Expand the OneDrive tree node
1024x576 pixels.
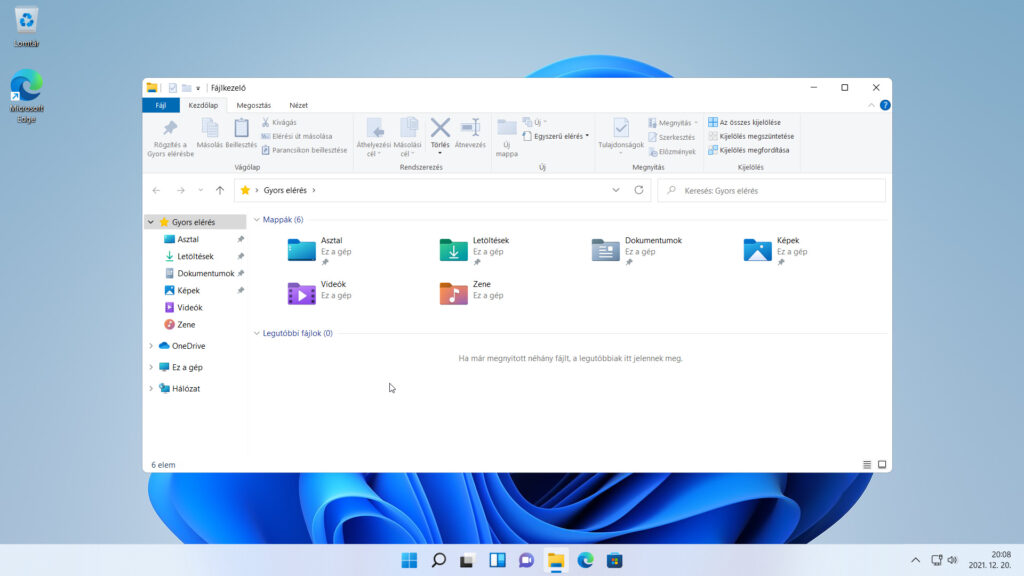[x=151, y=345]
